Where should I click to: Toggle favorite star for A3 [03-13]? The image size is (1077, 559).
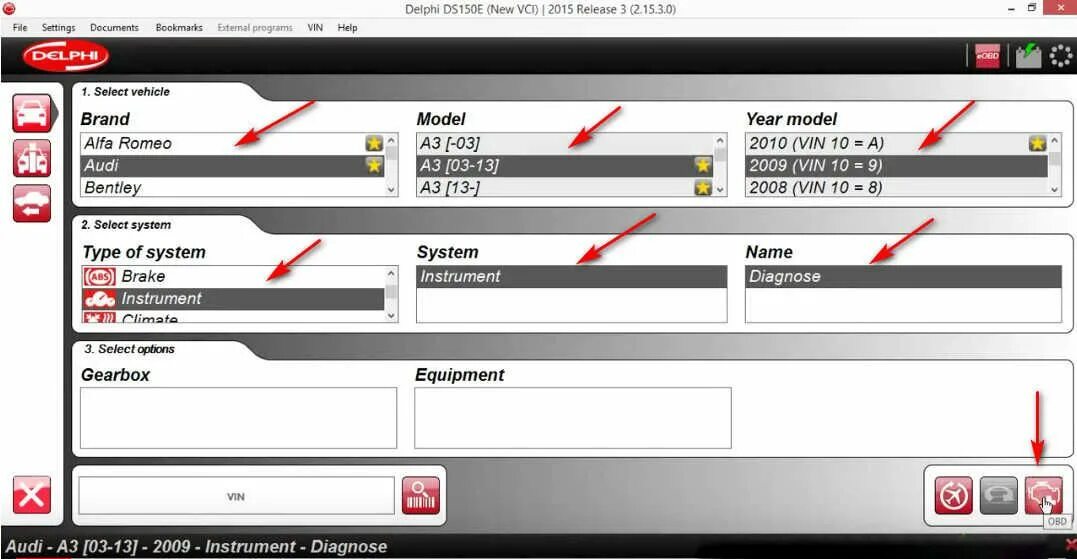[x=703, y=166]
